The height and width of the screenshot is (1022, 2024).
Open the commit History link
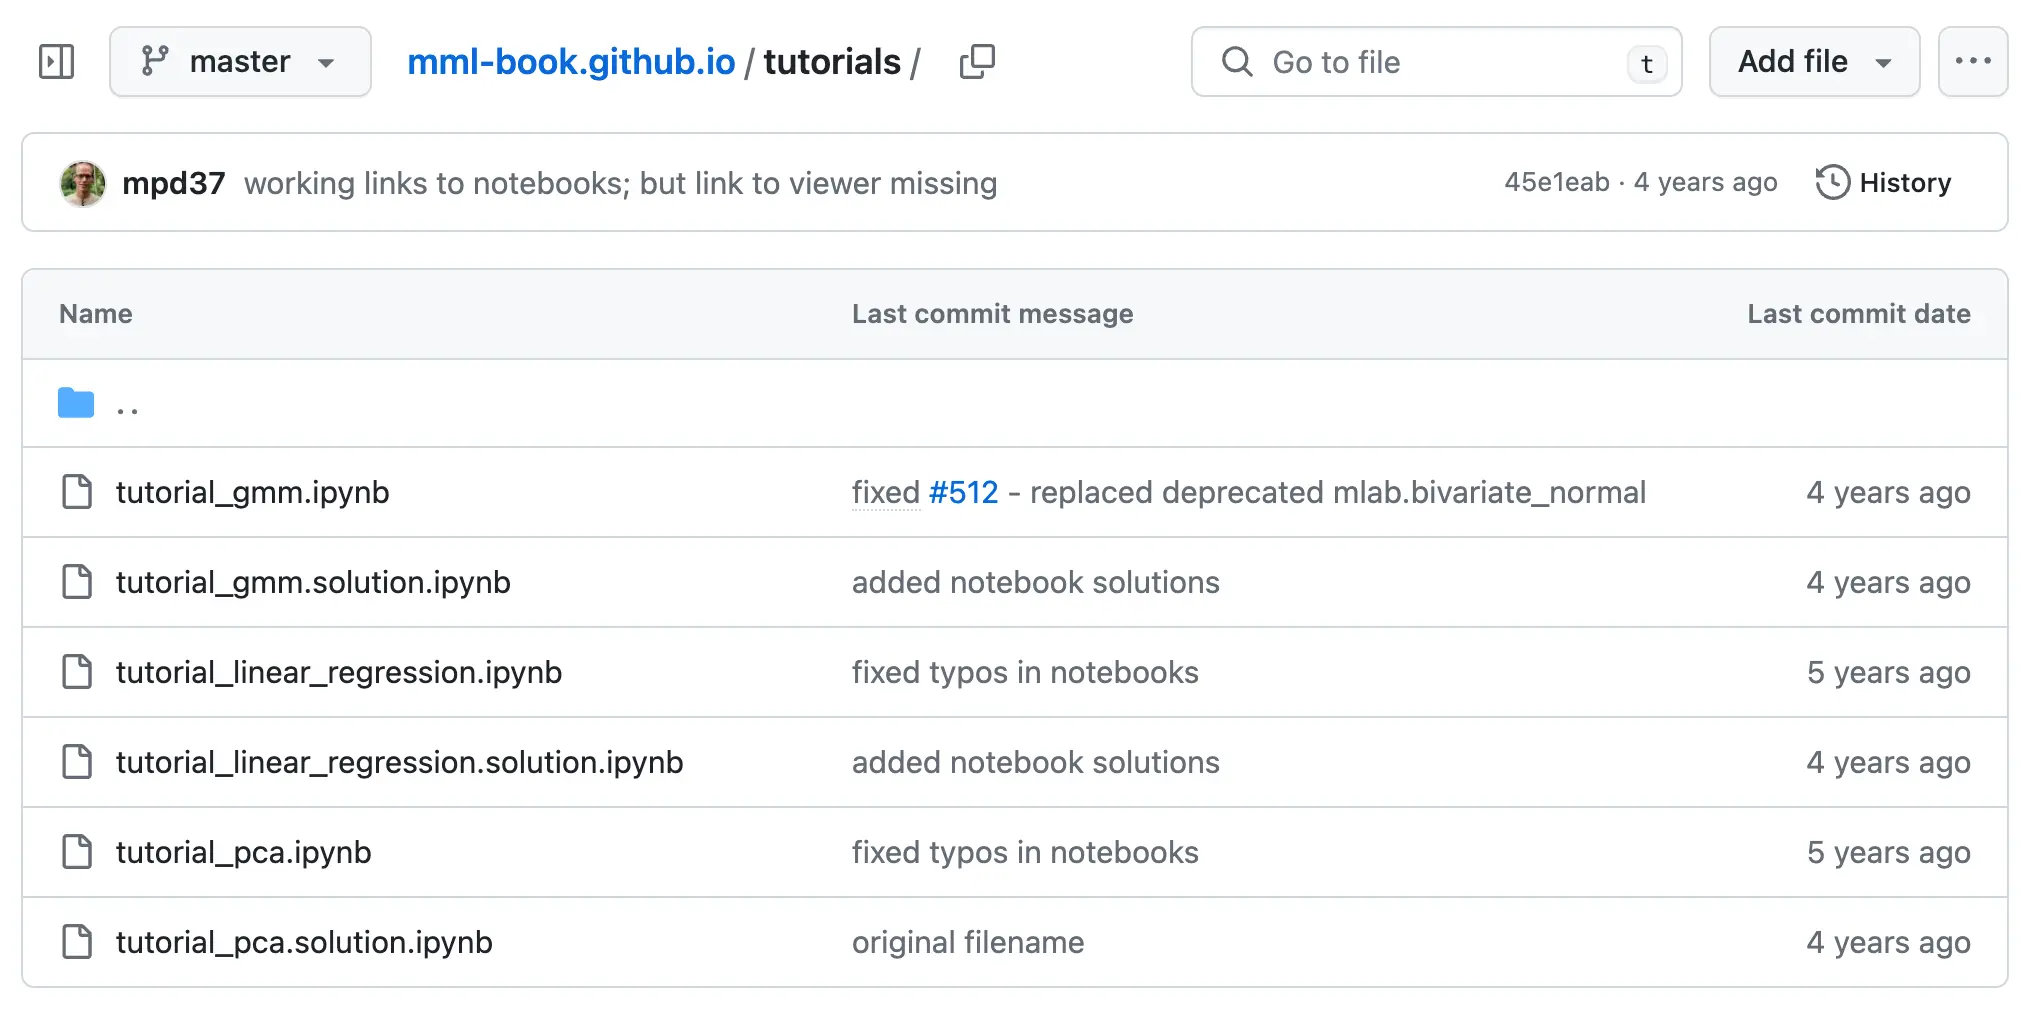(1883, 183)
